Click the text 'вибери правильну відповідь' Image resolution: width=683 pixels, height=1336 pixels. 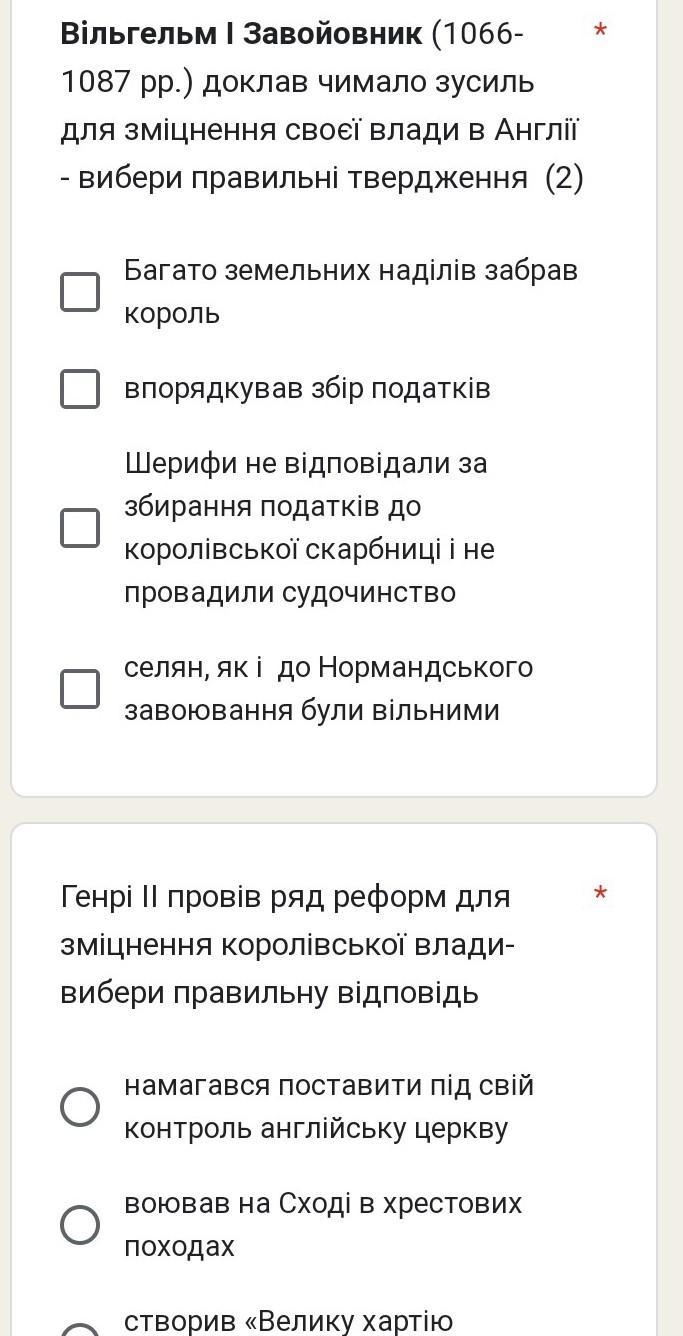[x=269, y=993]
